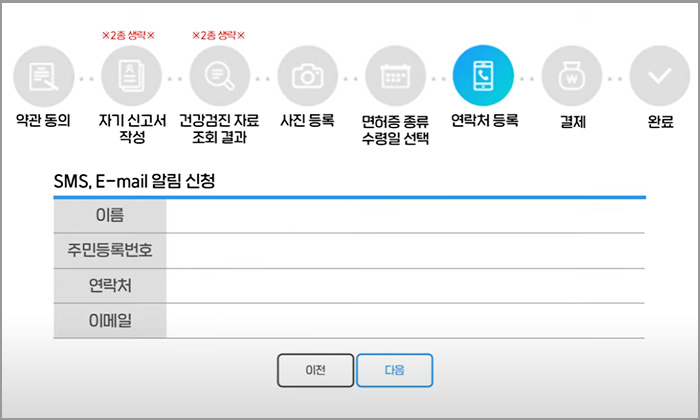This screenshot has height=420, width=700.
Task: Click the 연락처 등록 step label
Action: tap(484, 120)
